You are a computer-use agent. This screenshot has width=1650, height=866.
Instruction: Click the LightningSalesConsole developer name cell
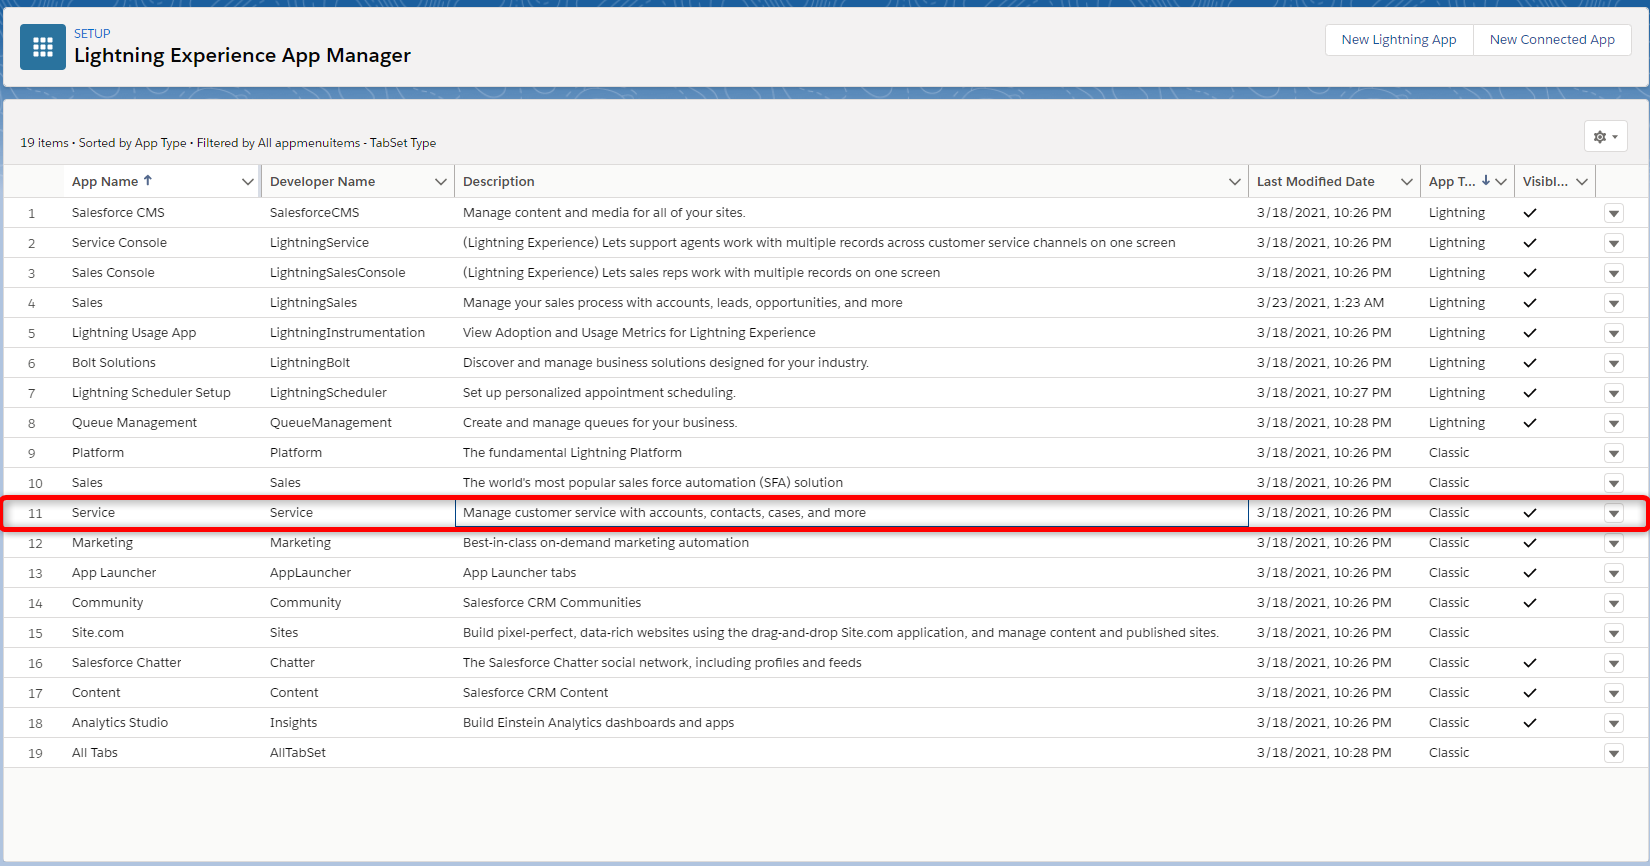338,273
